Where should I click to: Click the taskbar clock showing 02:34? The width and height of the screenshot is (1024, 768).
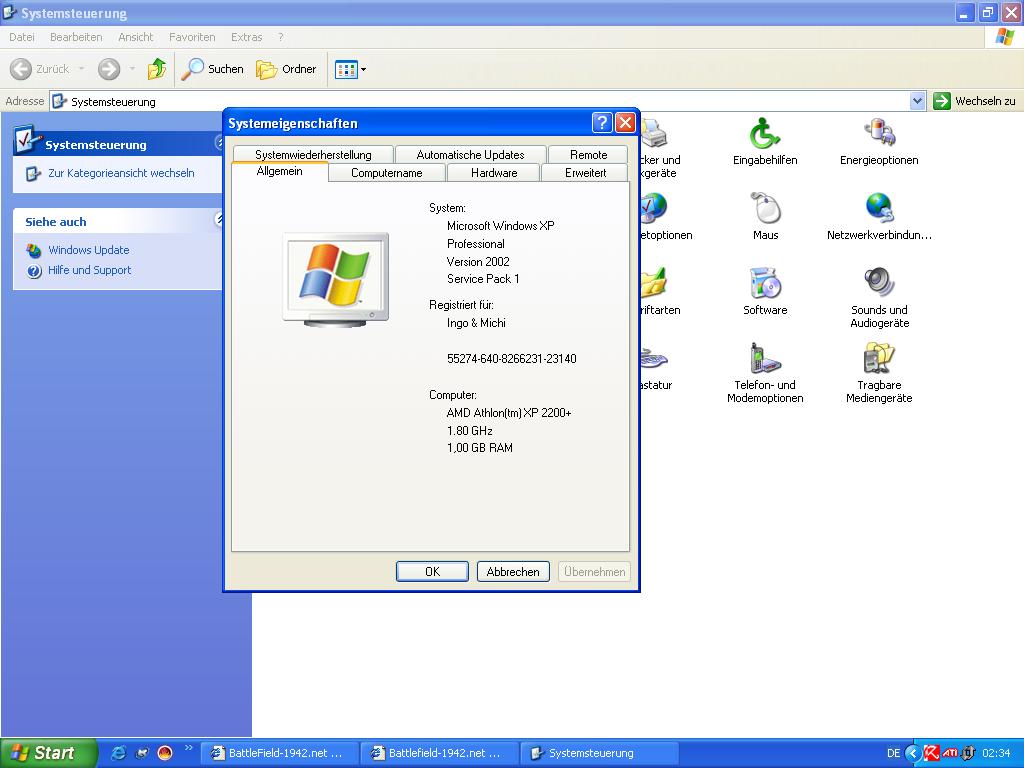[x=996, y=753]
